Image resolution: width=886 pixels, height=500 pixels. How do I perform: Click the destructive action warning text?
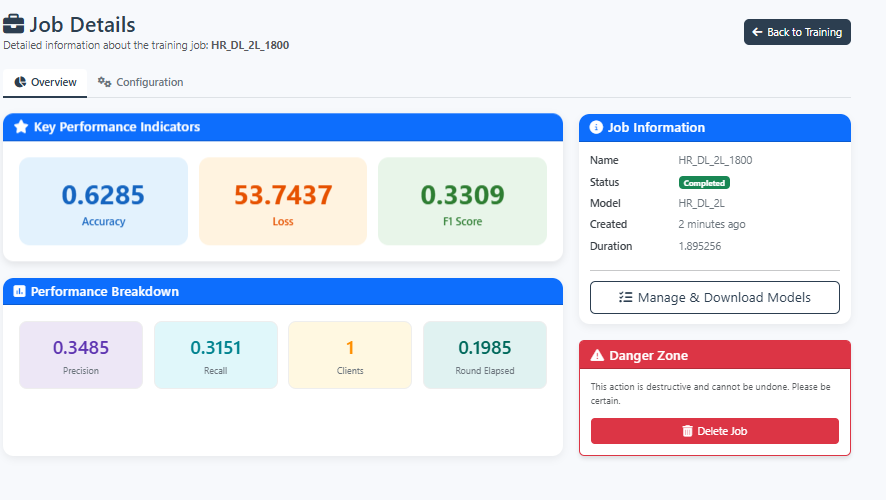click(710, 394)
